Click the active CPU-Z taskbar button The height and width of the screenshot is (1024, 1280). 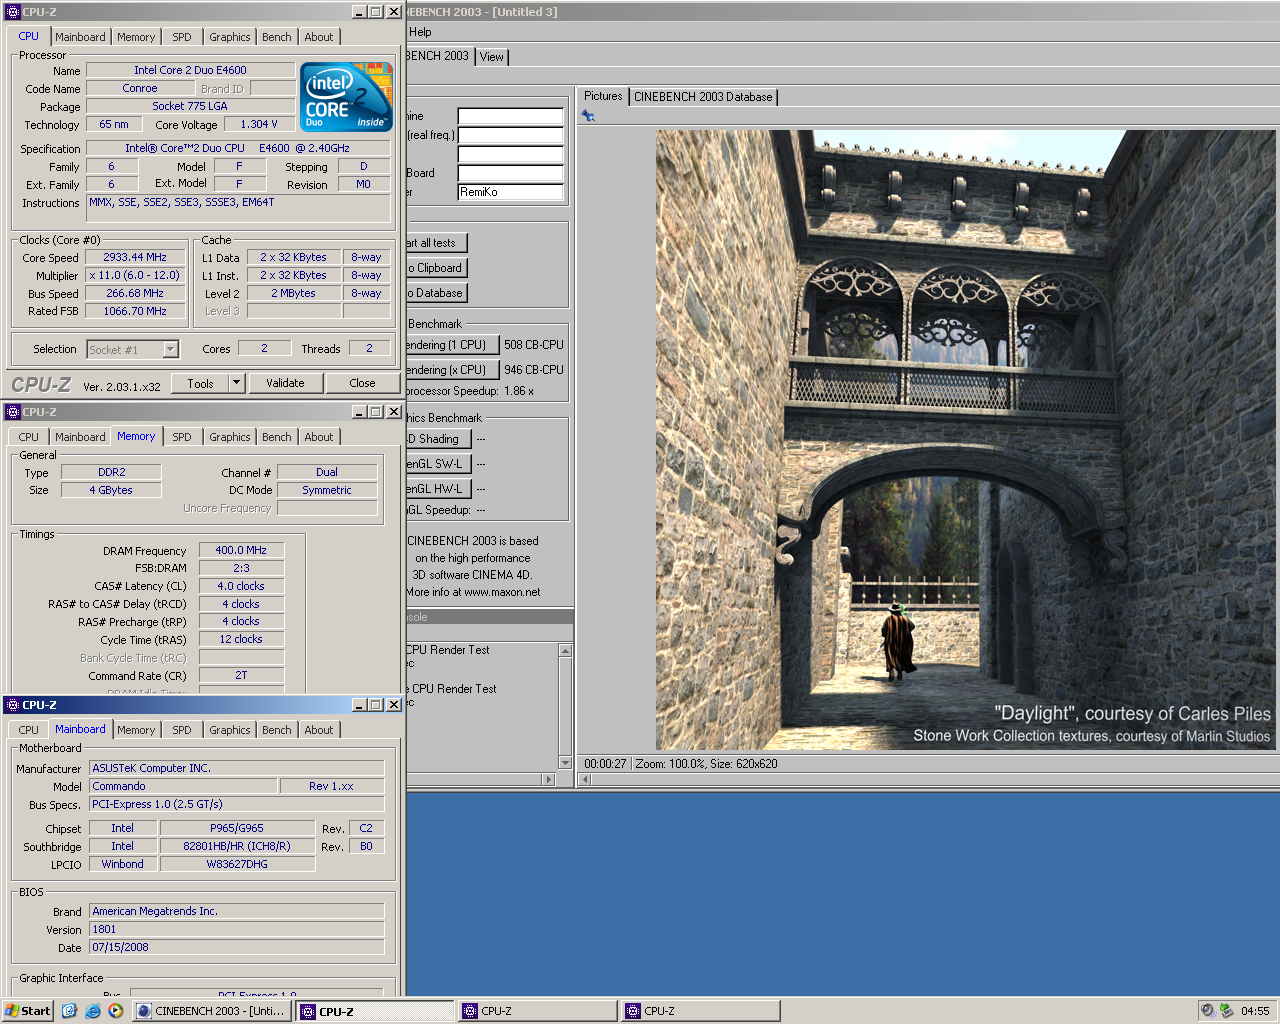click(375, 1011)
